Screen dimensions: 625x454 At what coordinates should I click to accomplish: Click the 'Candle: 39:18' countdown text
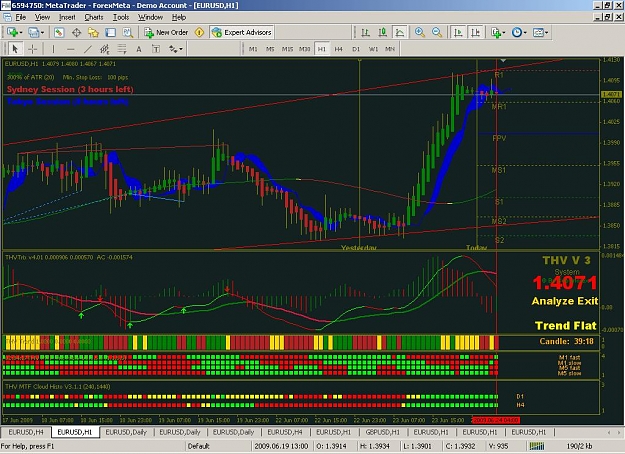(566, 341)
